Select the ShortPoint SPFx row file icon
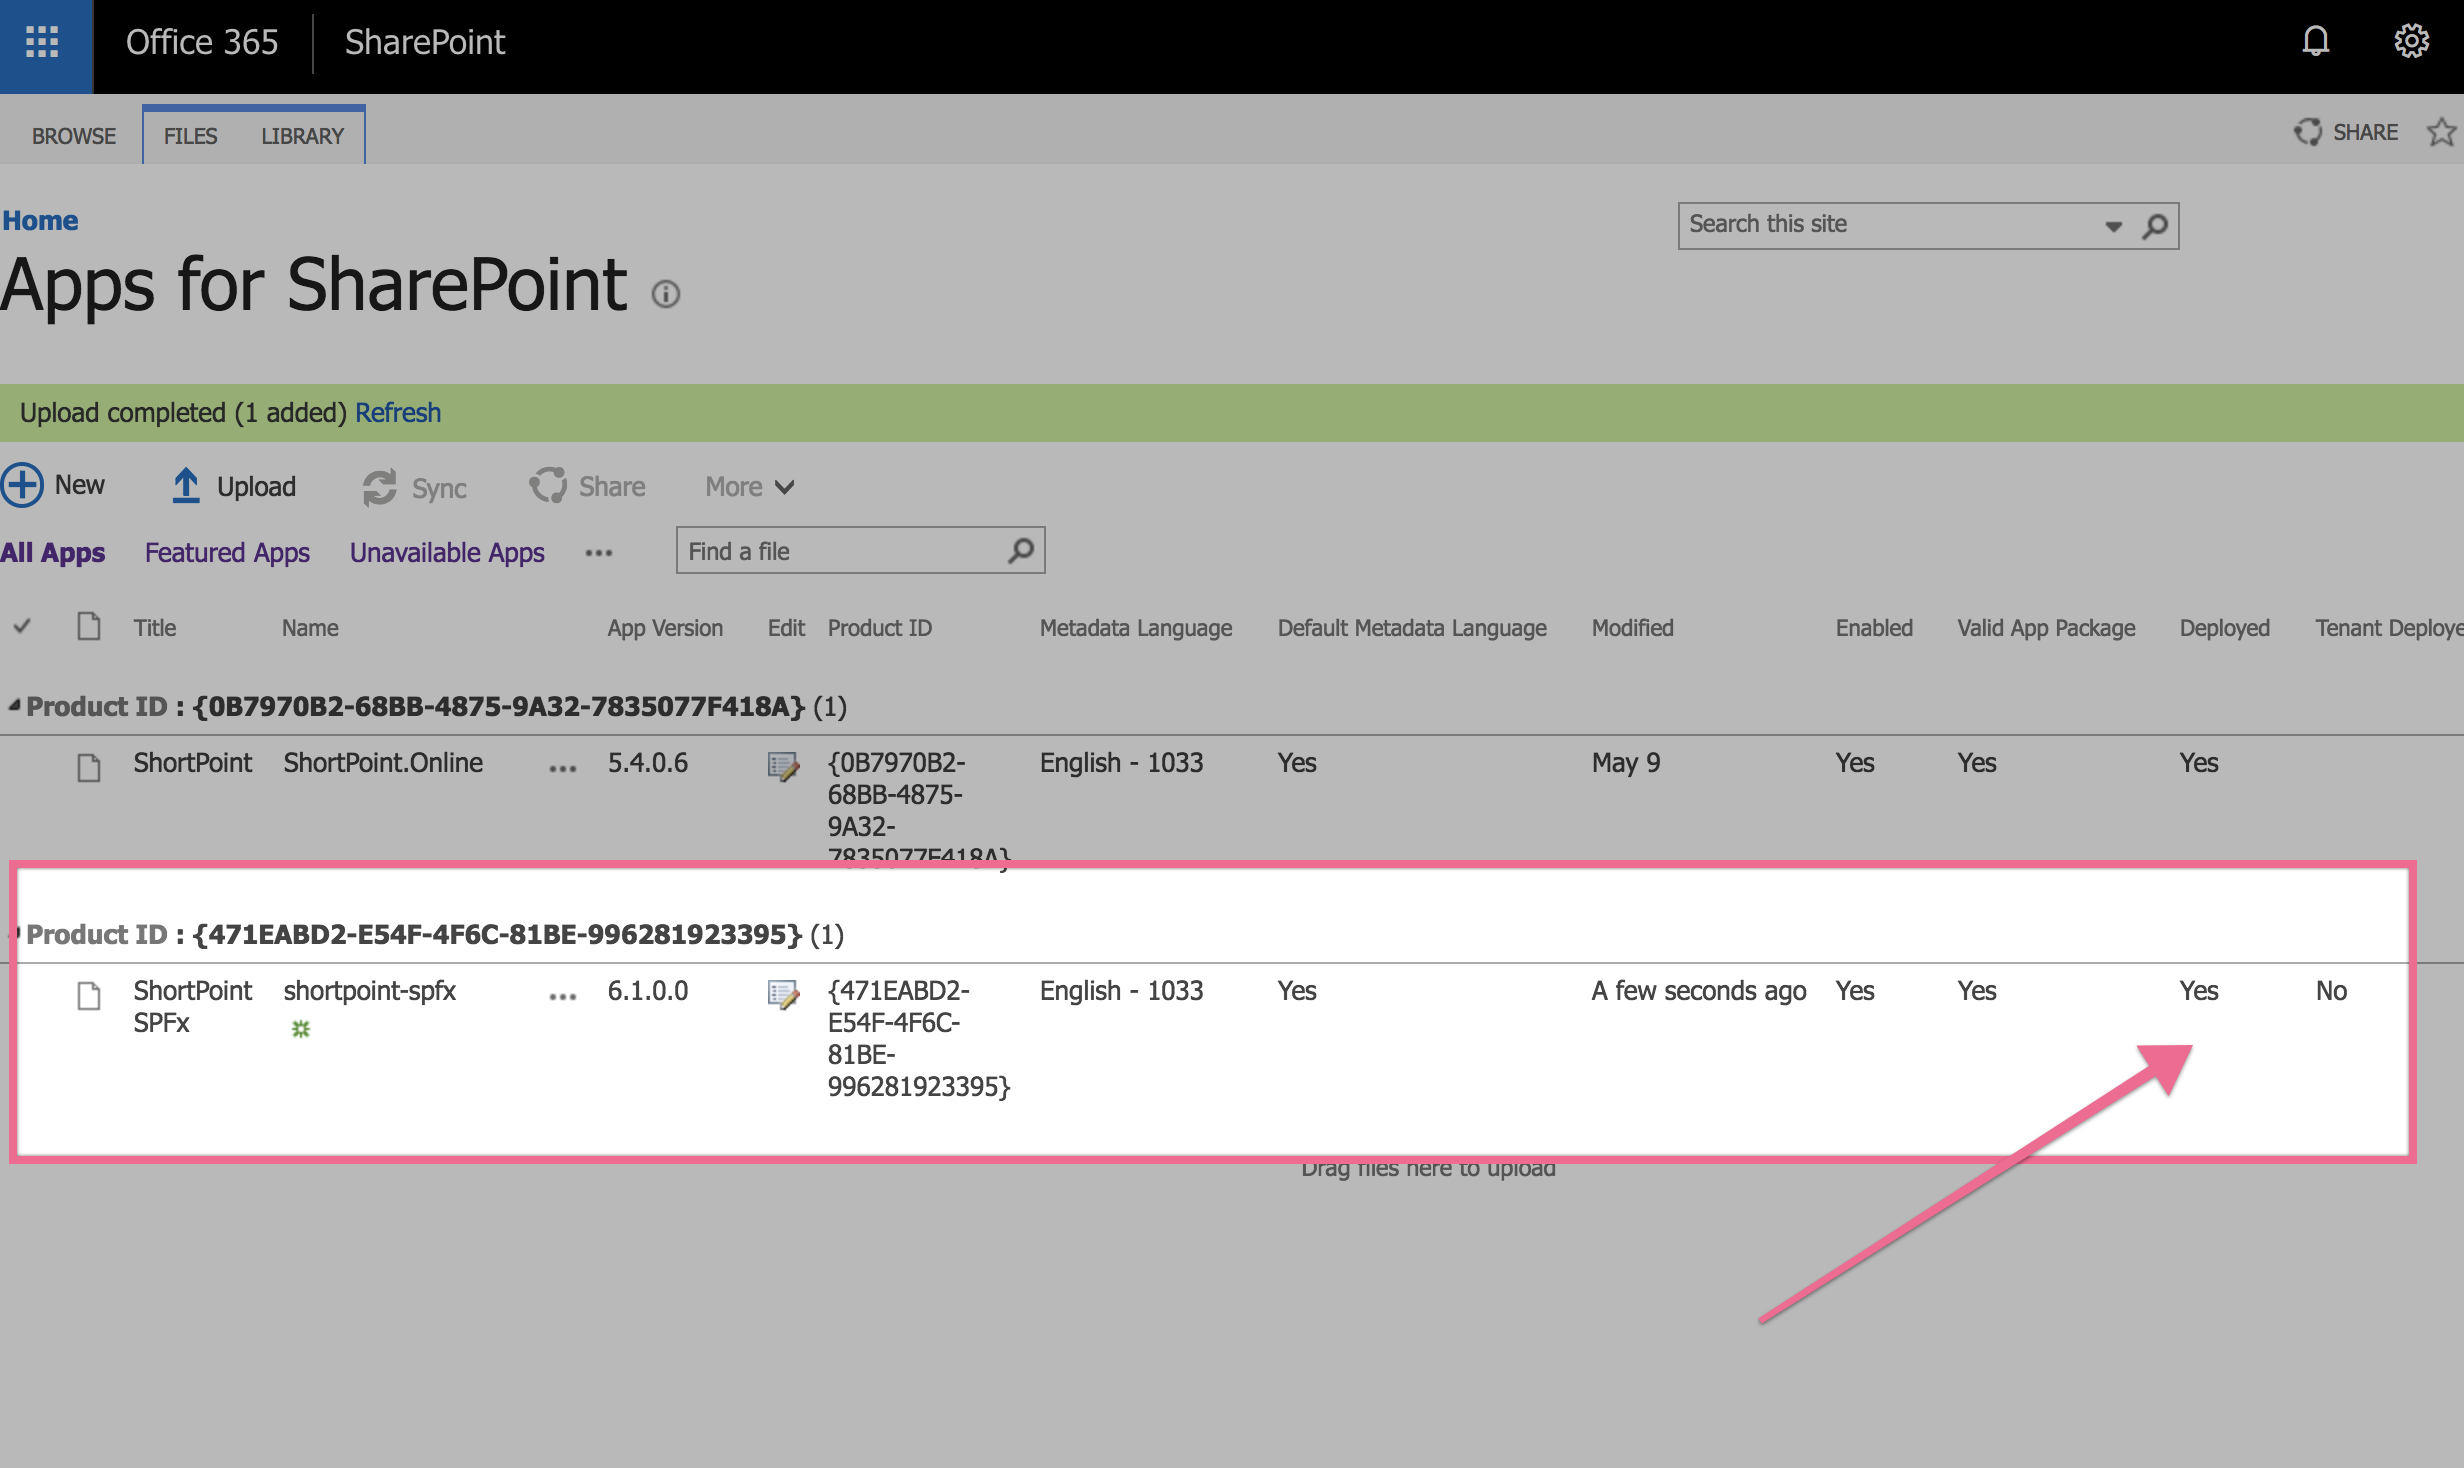This screenshot has height=1468, width=2464. 89,995
